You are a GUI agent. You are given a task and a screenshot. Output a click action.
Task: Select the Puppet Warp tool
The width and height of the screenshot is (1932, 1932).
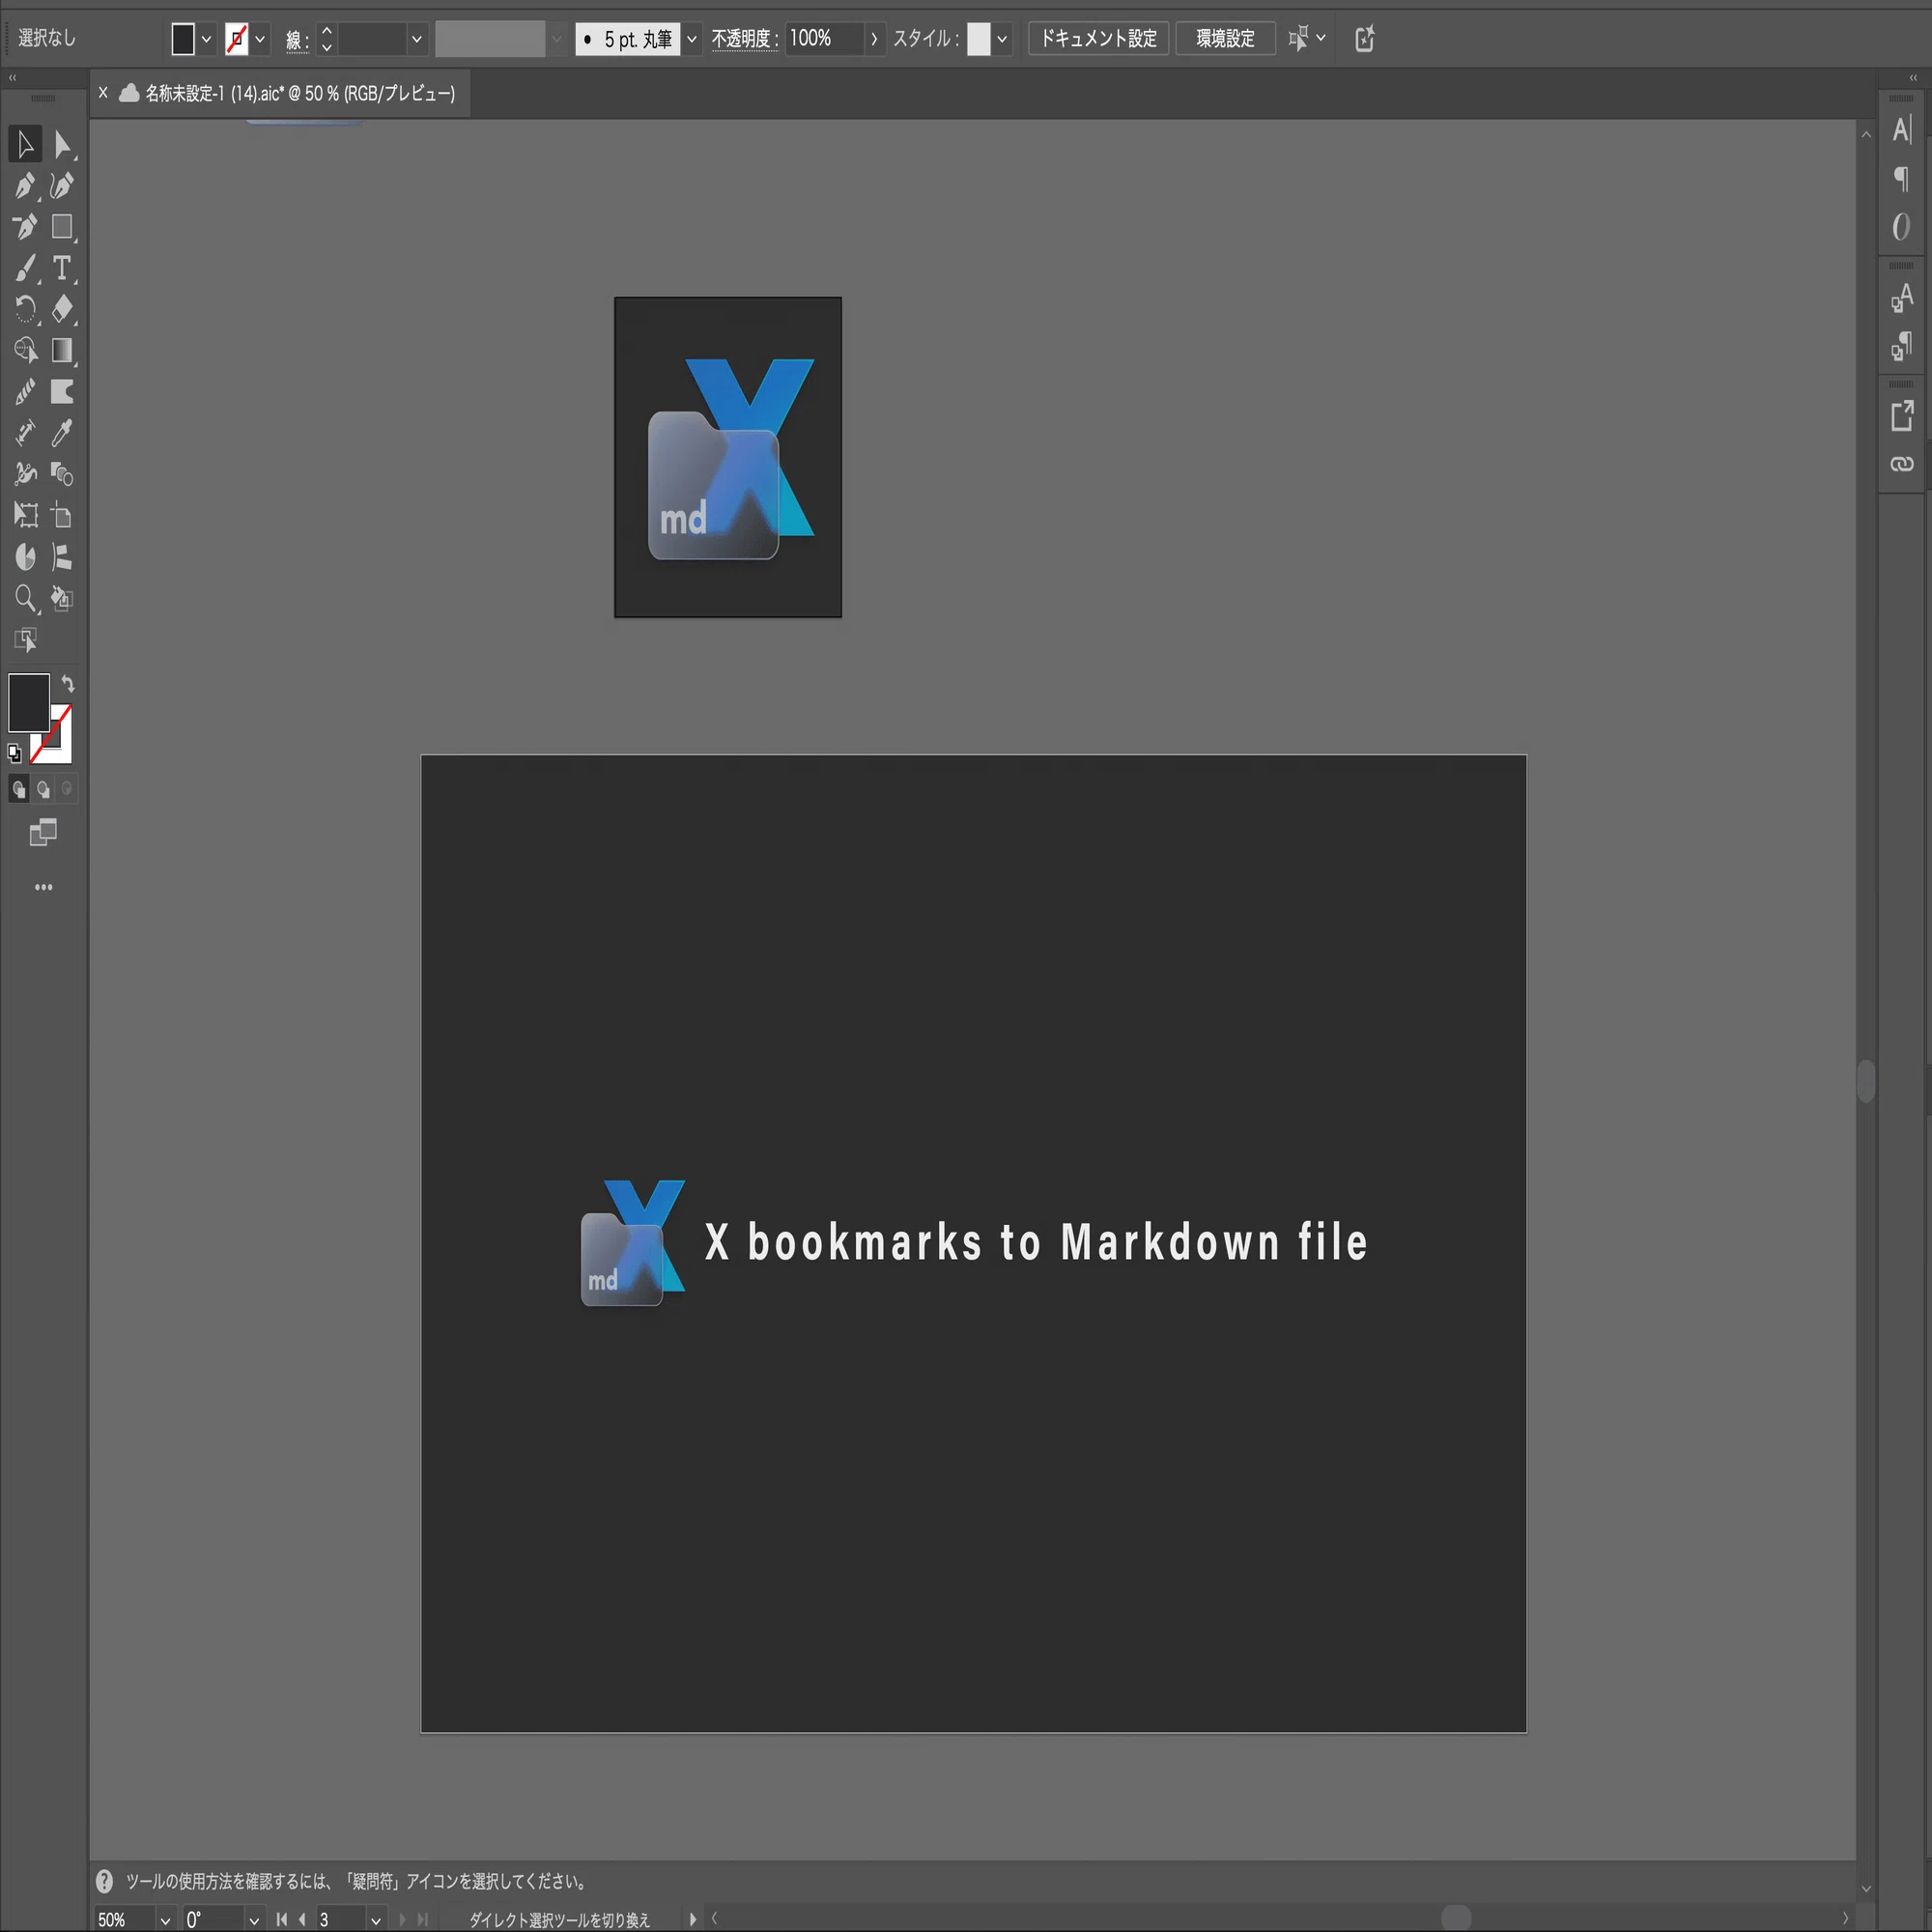click(25, 474)
